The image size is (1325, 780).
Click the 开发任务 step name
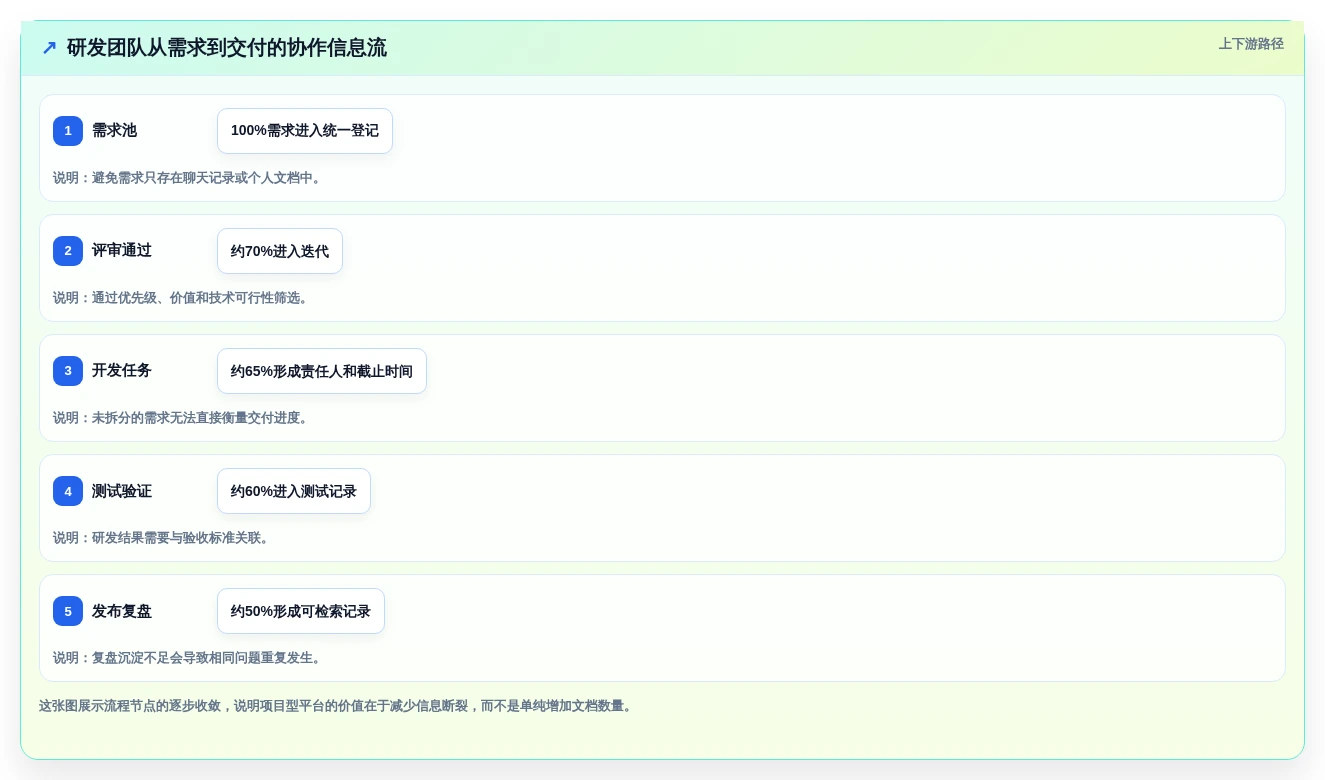[122, 371]
